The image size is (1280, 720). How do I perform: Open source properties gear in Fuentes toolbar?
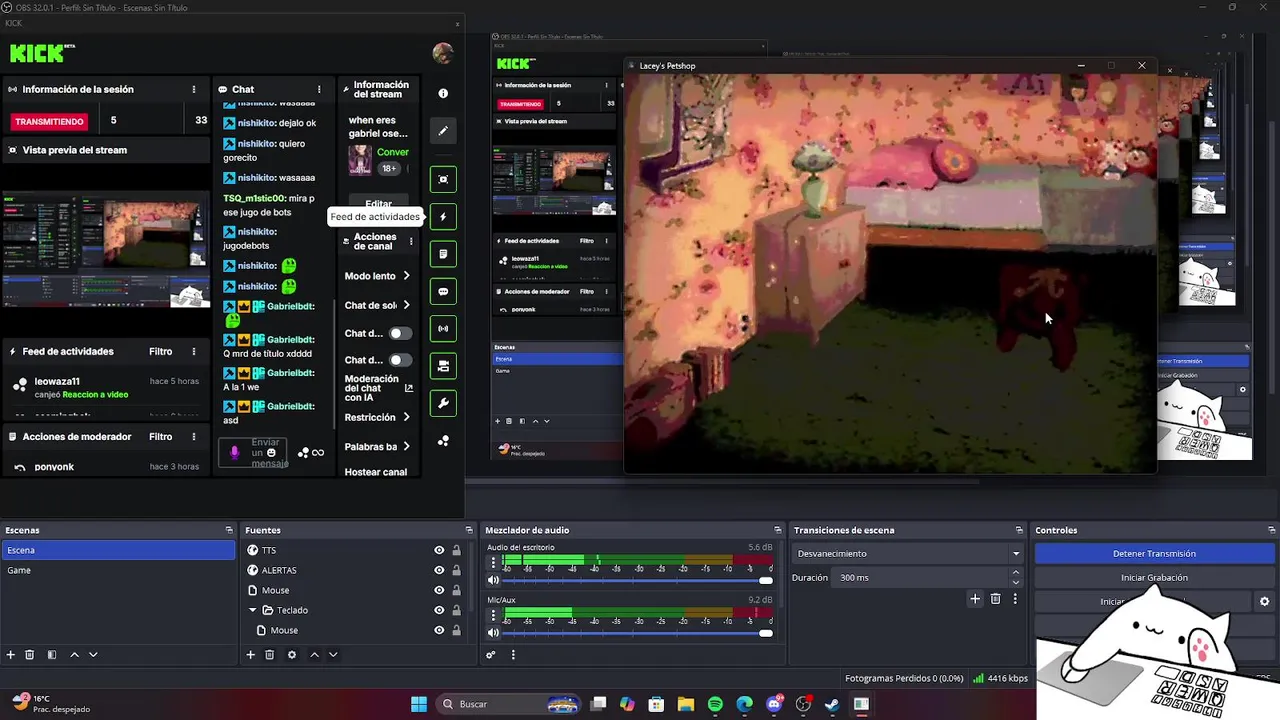pyautogui.click(x=292, y=655)
